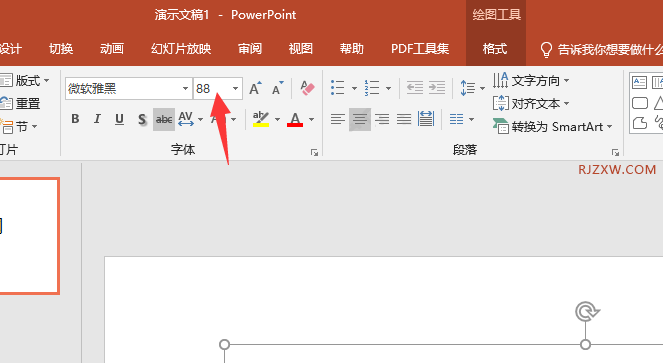Justify the text
This screenshot has width=663, height=363.
click(x=404, y=119)
